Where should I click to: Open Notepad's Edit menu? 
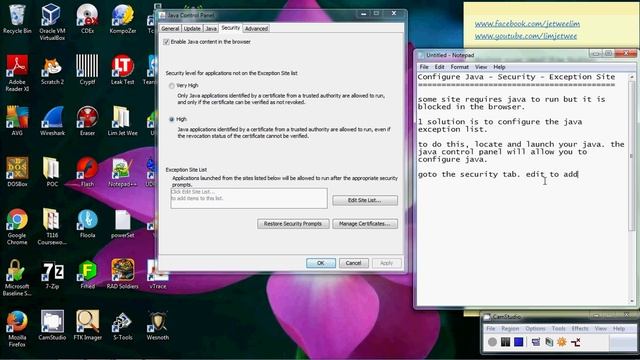(440, 67)
